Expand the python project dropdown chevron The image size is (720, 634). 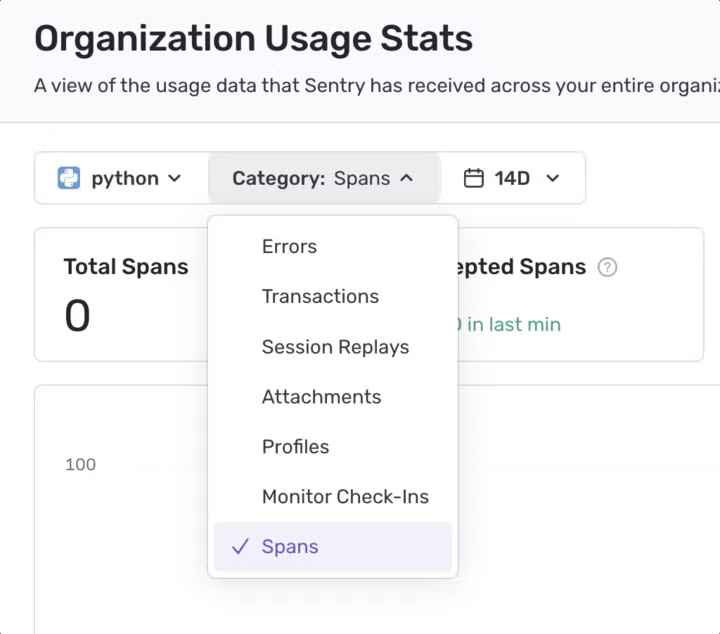pyautogui.click(x=175, y=178)
